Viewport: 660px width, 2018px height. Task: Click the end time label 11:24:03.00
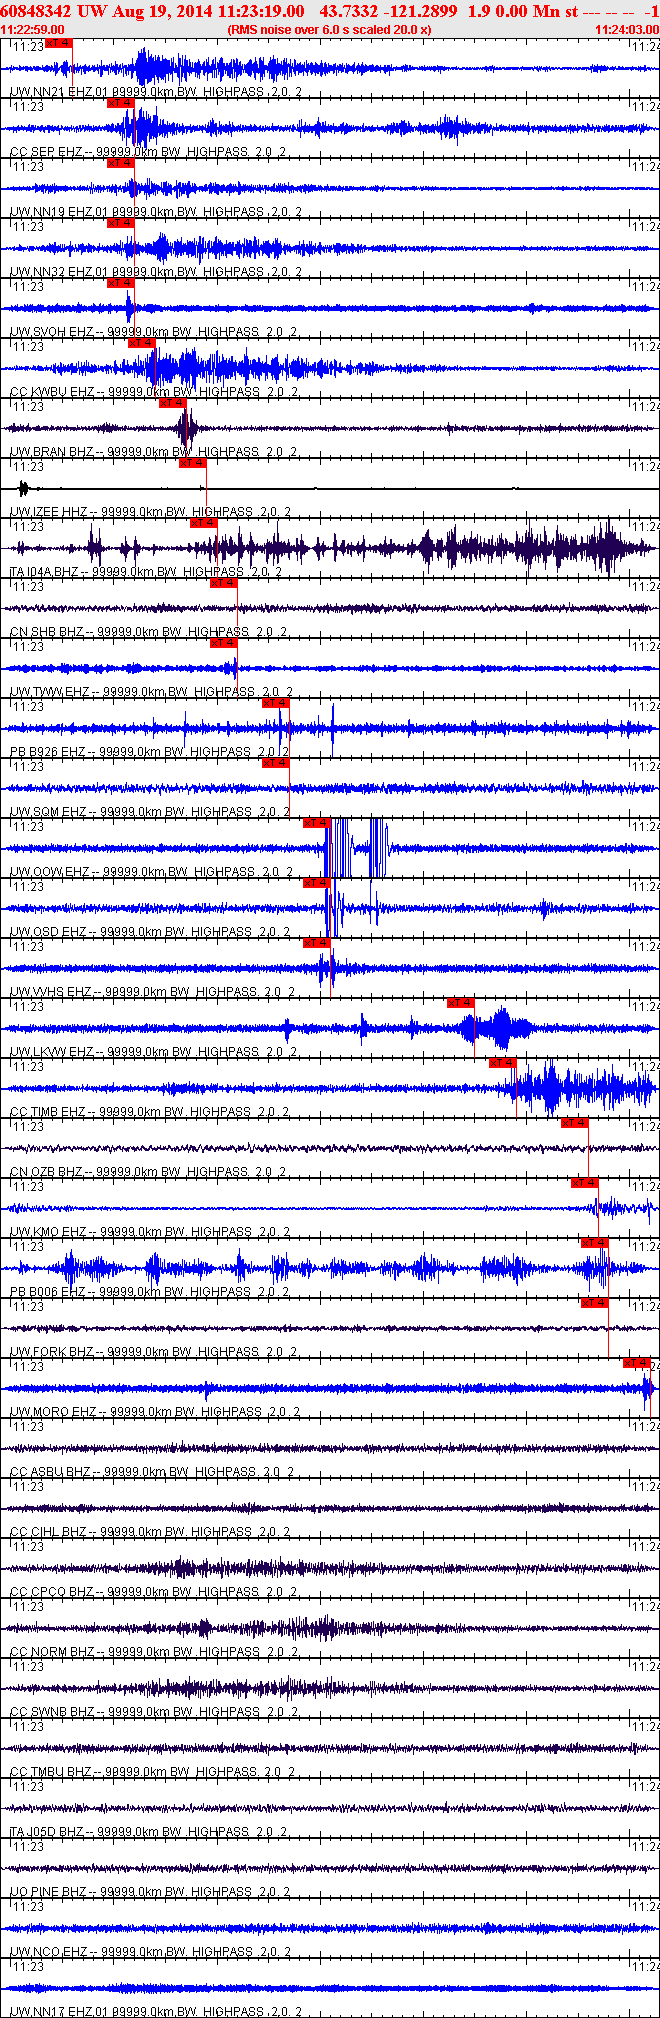pyautogui.click(x=627, y=30)
